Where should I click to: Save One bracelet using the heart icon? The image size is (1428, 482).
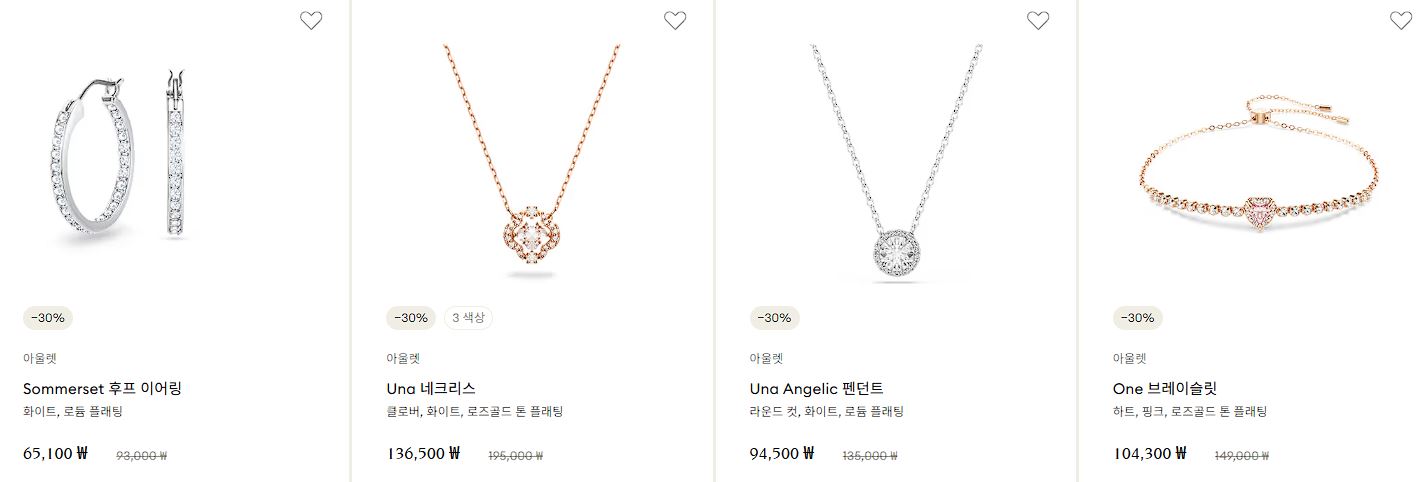point(1402,20)
